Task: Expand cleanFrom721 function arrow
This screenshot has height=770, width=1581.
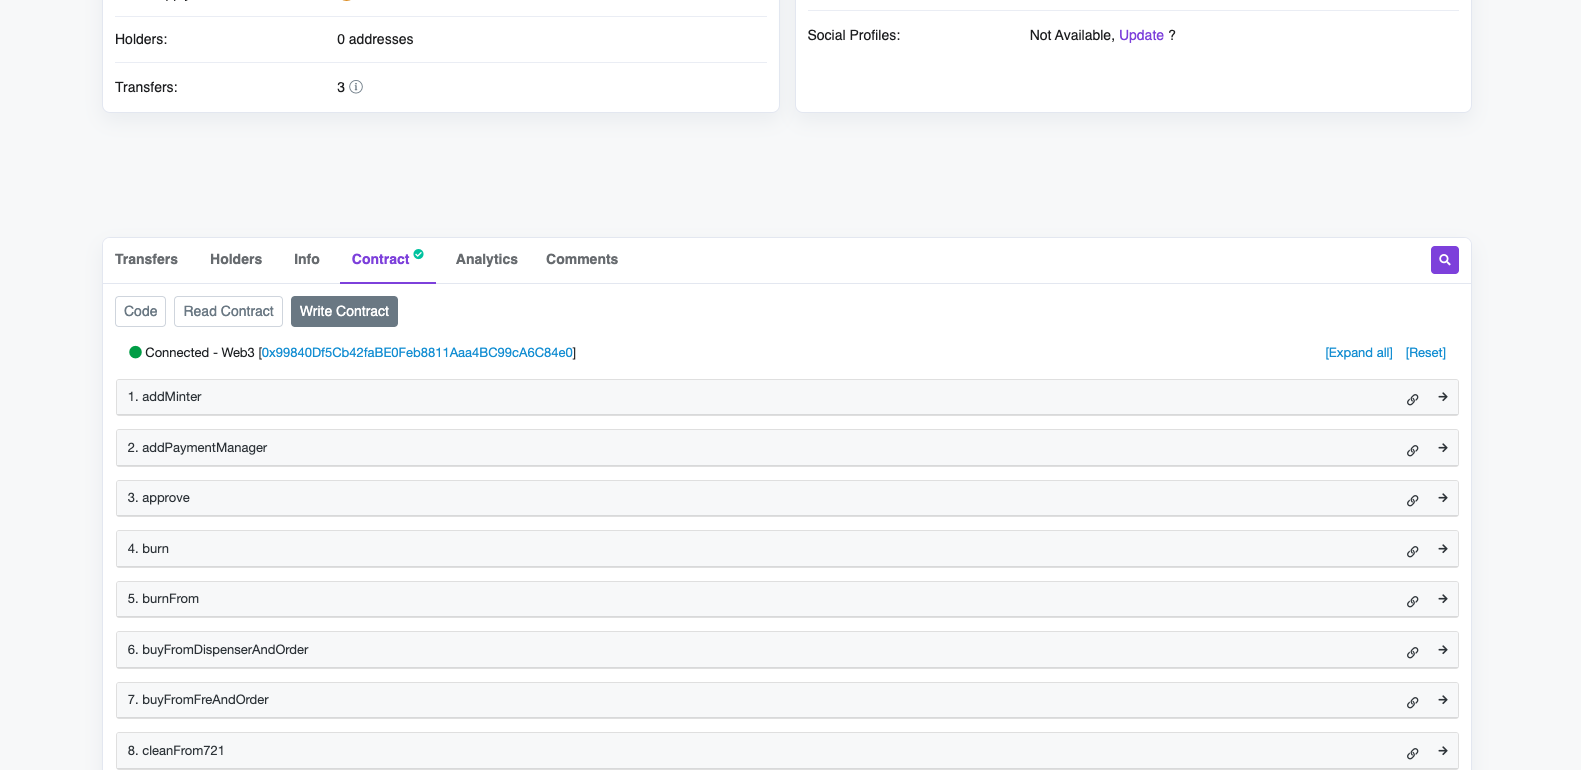Action: (1443, 751)
